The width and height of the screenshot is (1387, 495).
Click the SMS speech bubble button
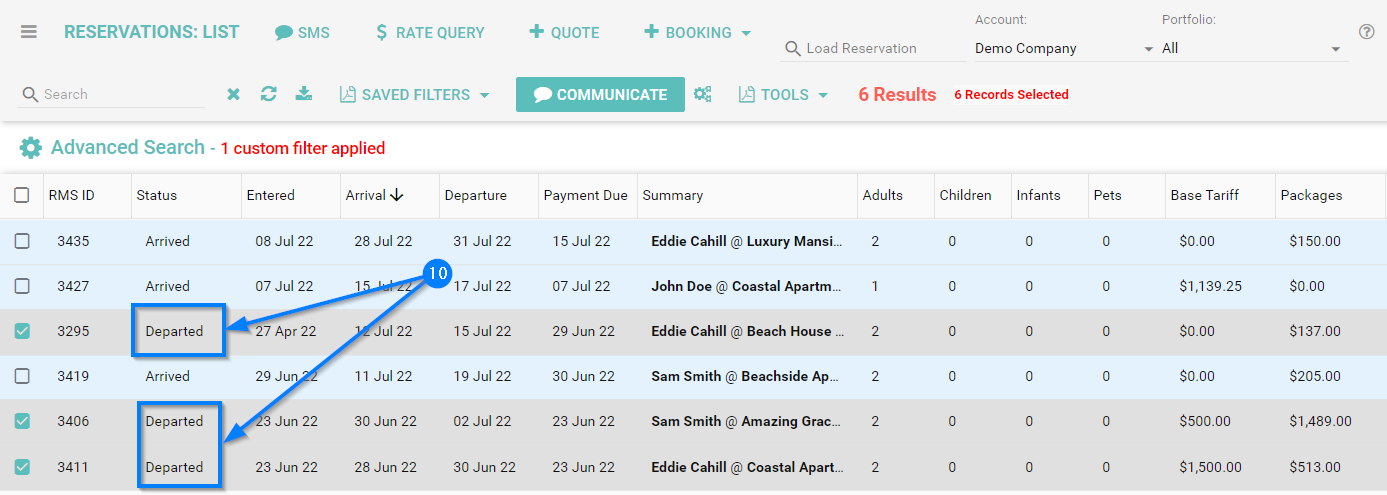point(302,33)
